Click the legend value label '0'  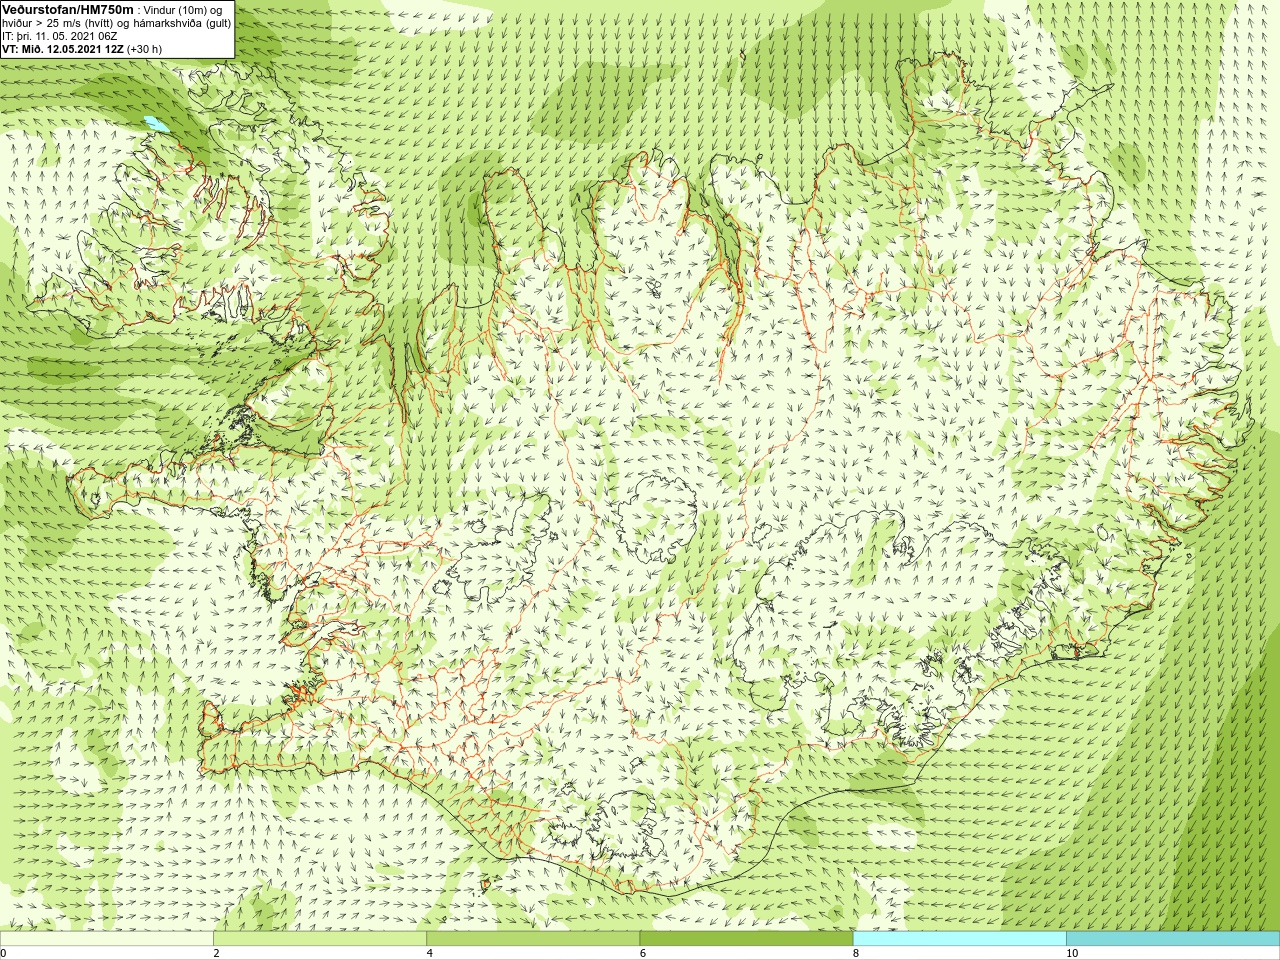tap(4, 953)
